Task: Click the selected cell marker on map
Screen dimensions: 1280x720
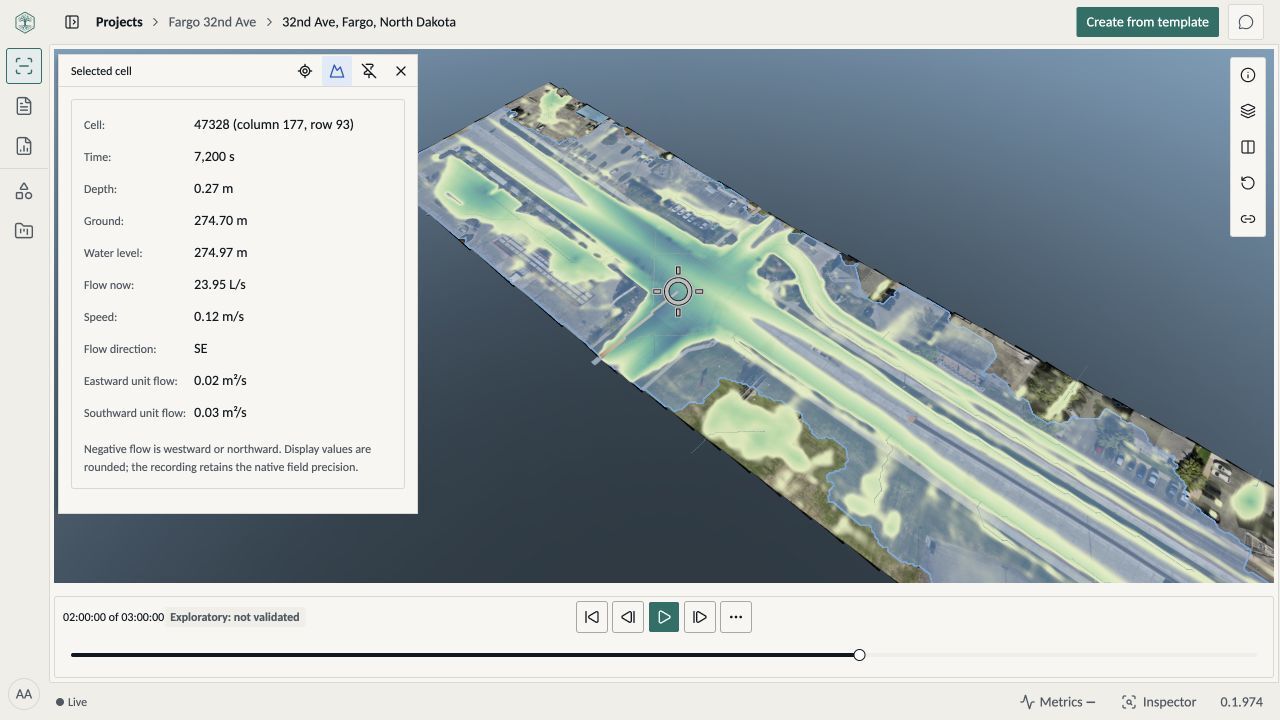Action: [678, 291]
